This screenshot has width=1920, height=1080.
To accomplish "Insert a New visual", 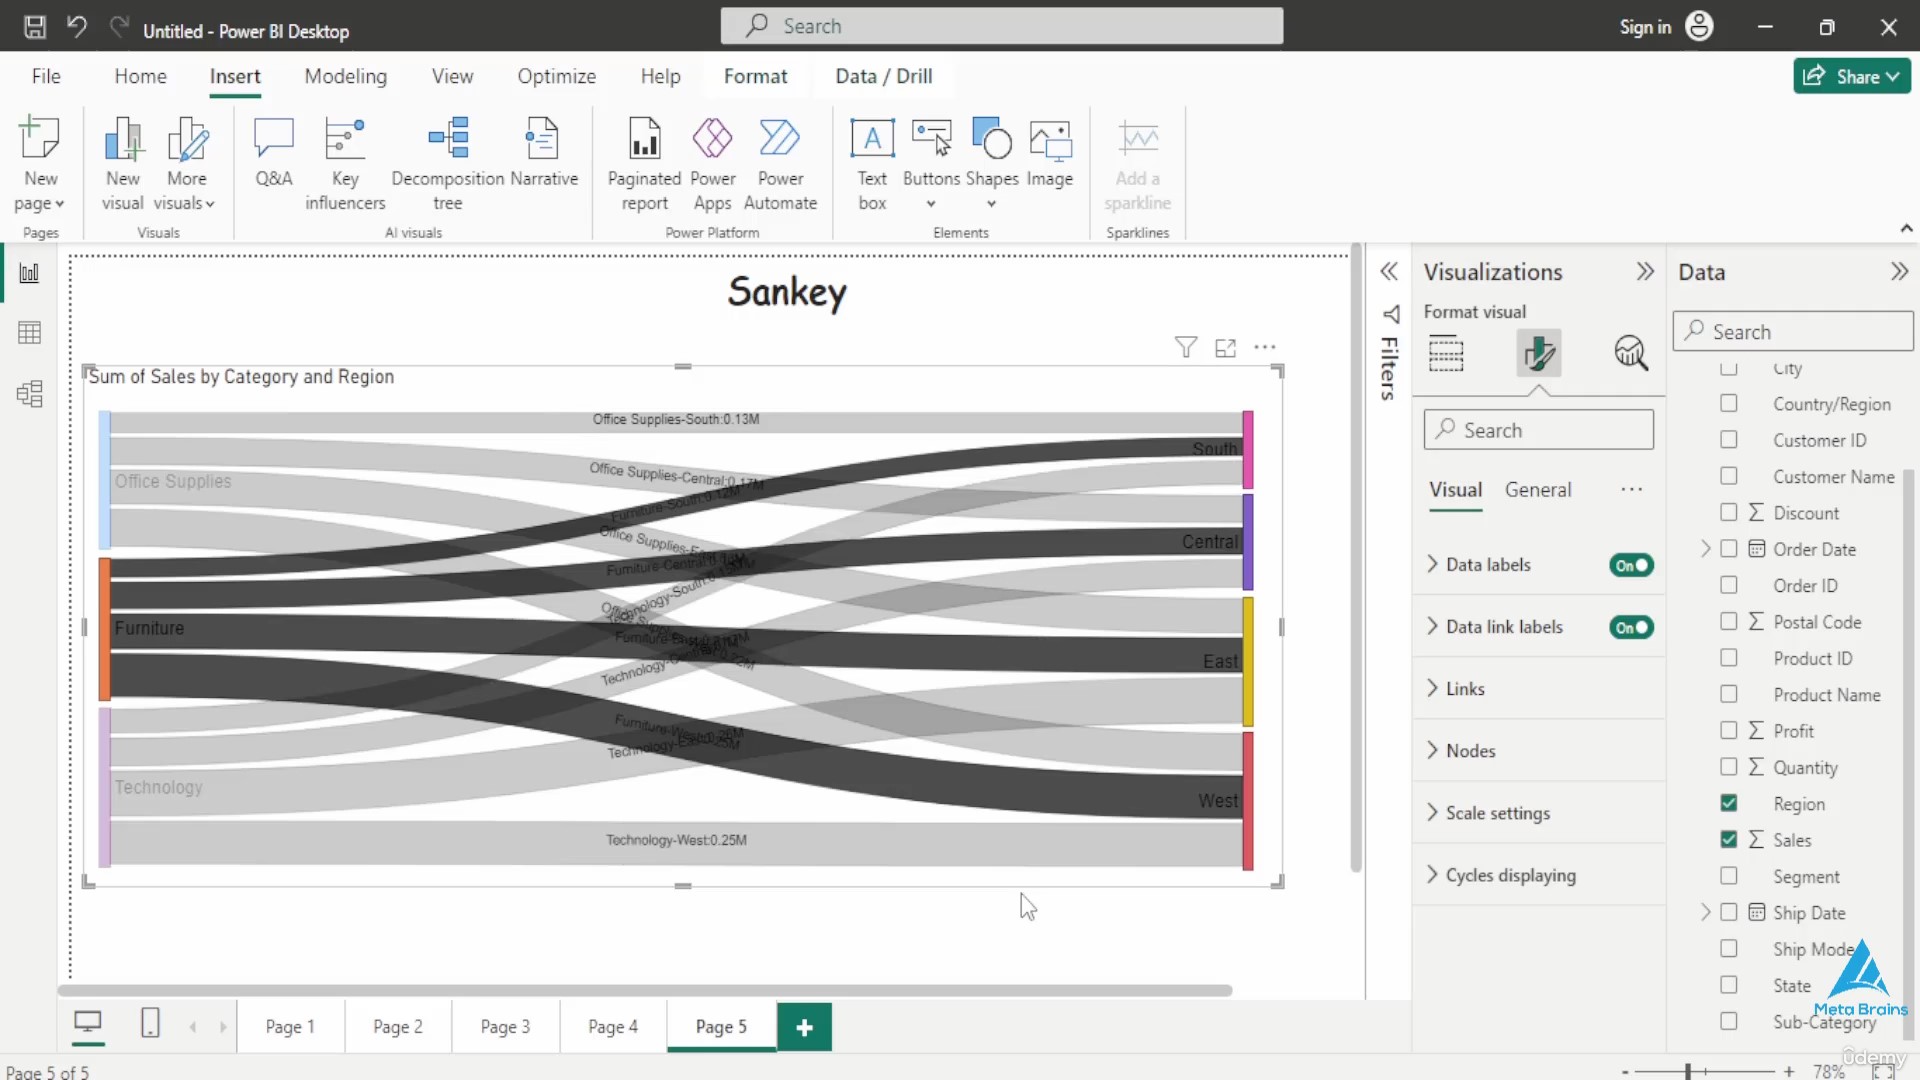I will pyautogui.click(x=123, y=164).
